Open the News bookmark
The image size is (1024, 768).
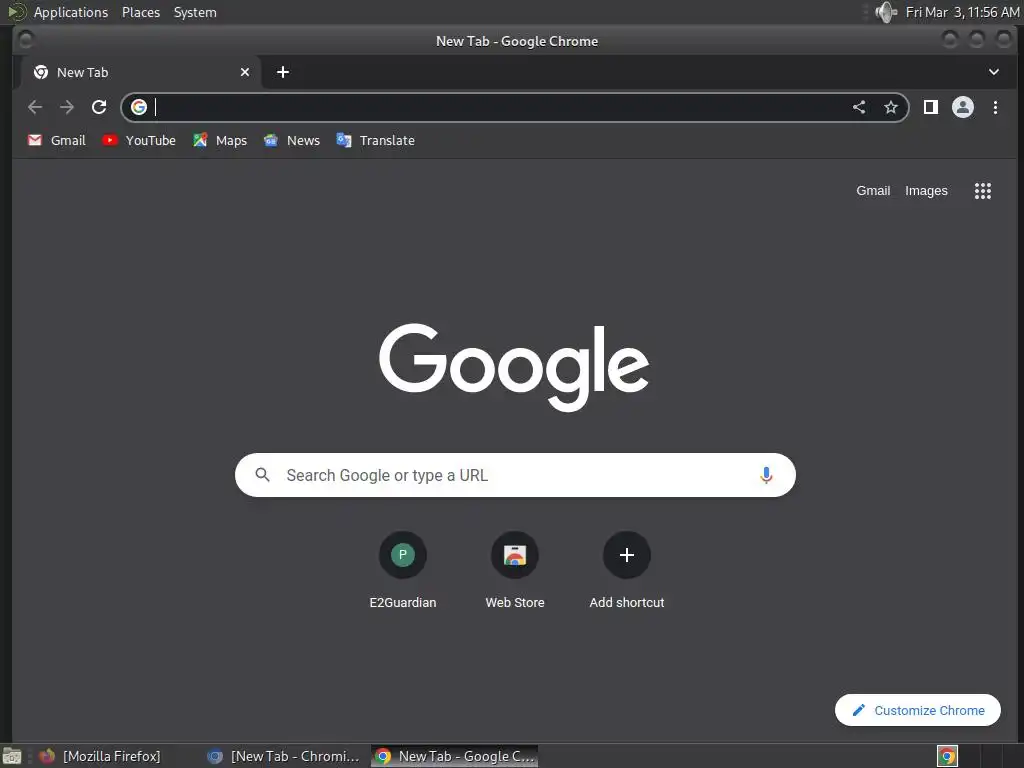point(292,140)
